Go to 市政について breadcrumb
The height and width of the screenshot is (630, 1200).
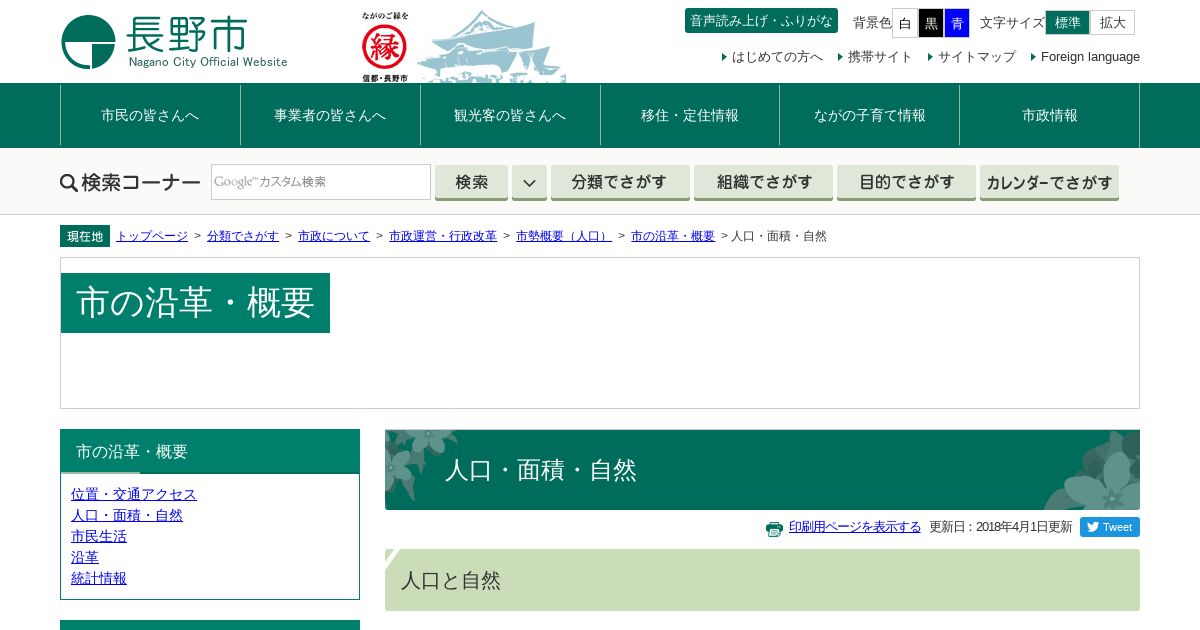tap(334, 236)
